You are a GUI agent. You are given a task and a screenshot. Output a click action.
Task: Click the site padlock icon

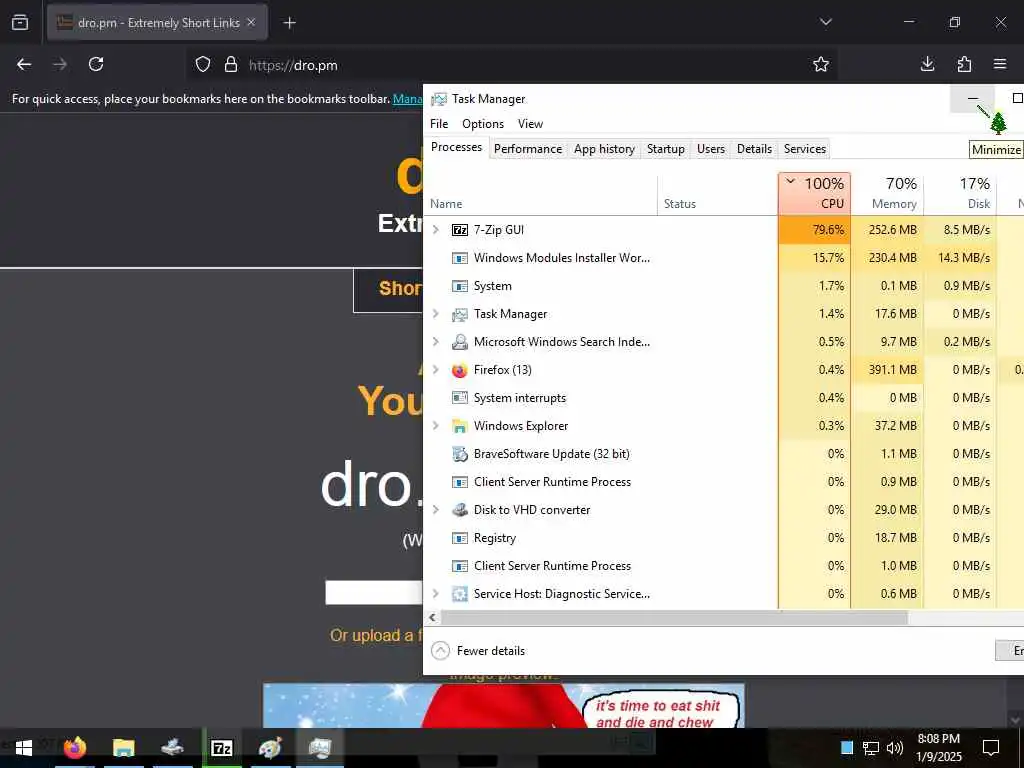click(231, 65)
